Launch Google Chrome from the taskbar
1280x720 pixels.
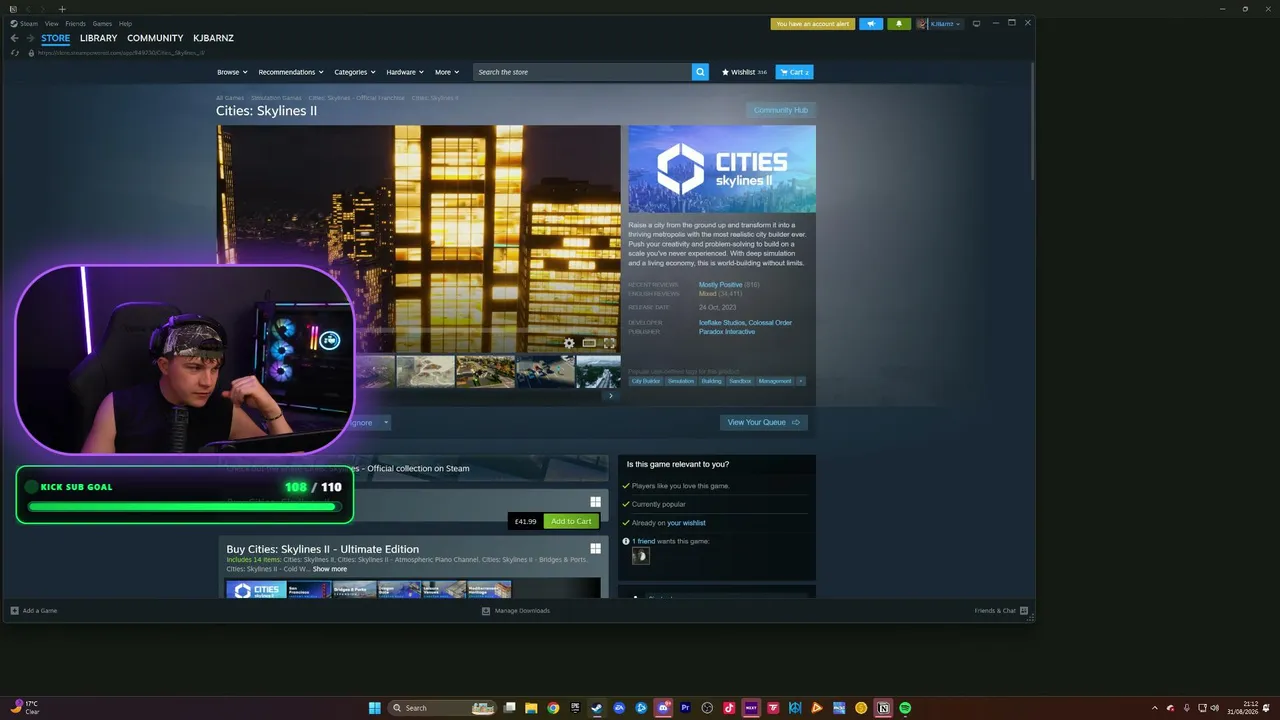point(553,708)
